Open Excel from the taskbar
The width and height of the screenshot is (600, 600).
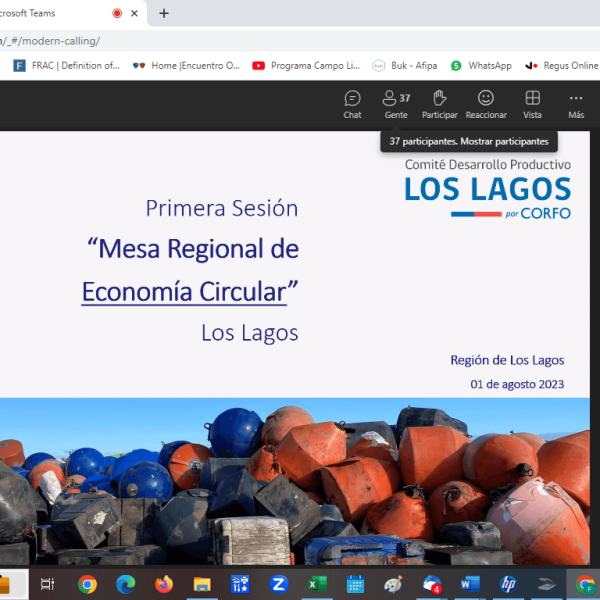point(317,584)
